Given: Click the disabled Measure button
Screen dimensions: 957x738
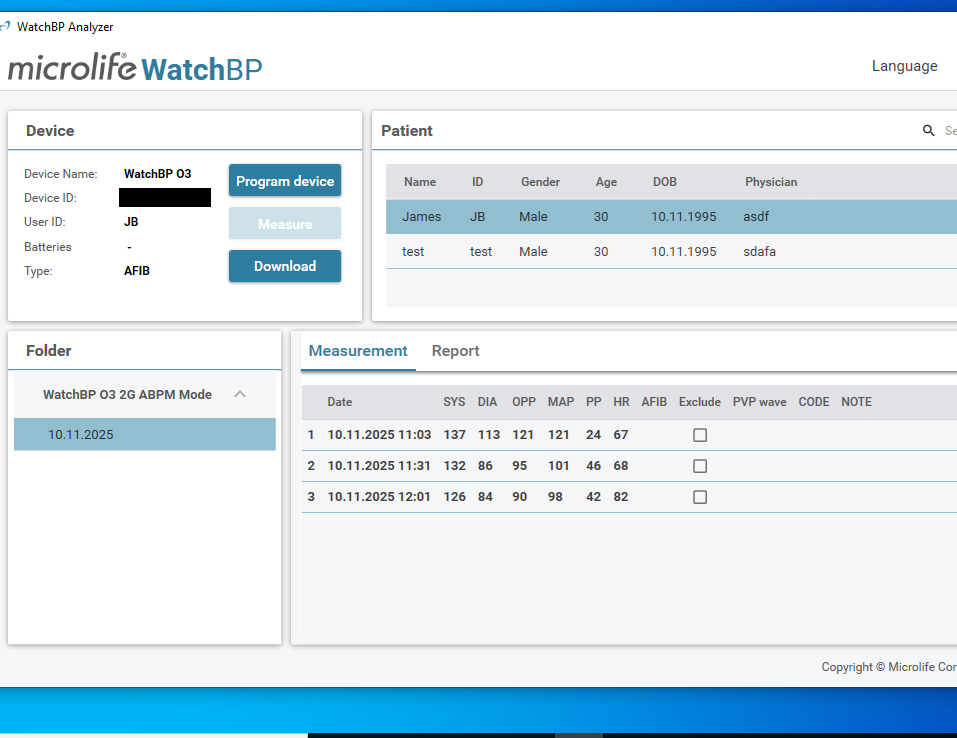Looking at the screenshot, I should point(284,223).
